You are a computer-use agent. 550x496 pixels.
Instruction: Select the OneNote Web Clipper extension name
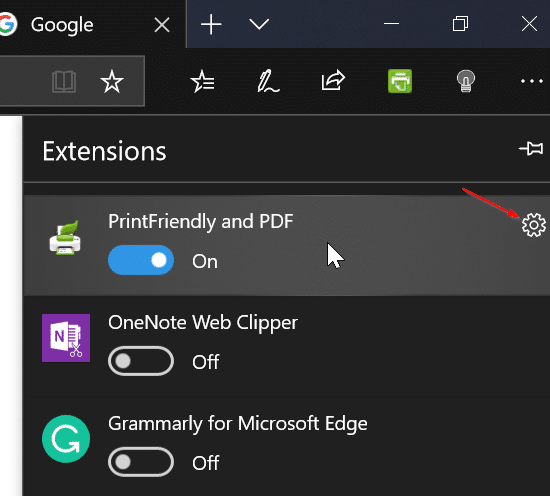[x=203, y=322]
